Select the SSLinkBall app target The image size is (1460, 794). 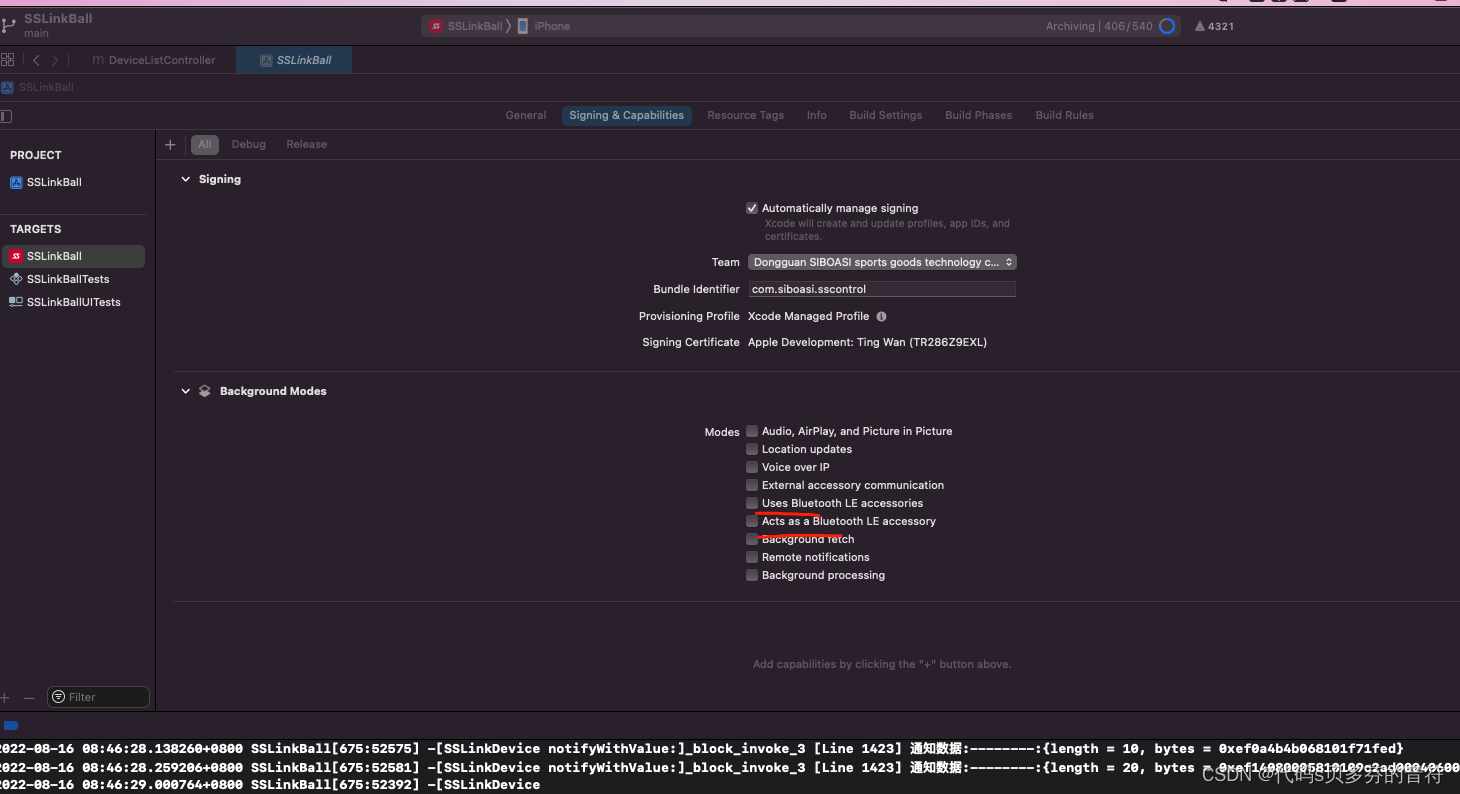73,256
